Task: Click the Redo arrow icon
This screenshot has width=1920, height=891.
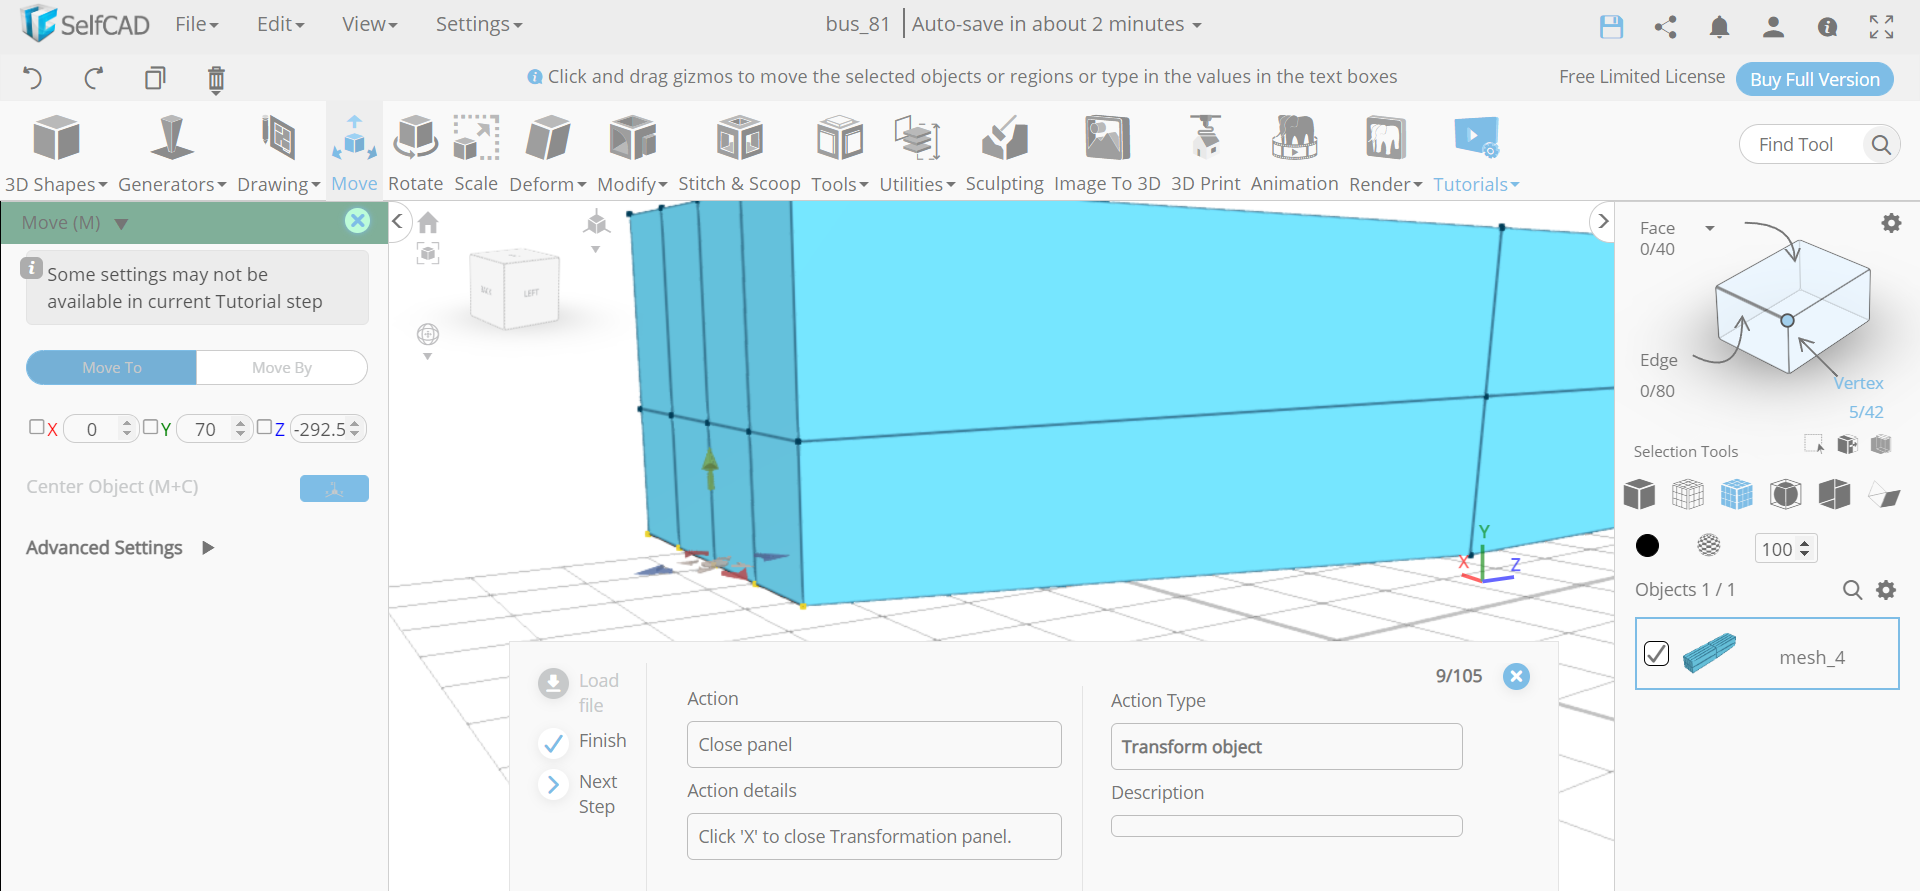Action: [x=94, y=78]
